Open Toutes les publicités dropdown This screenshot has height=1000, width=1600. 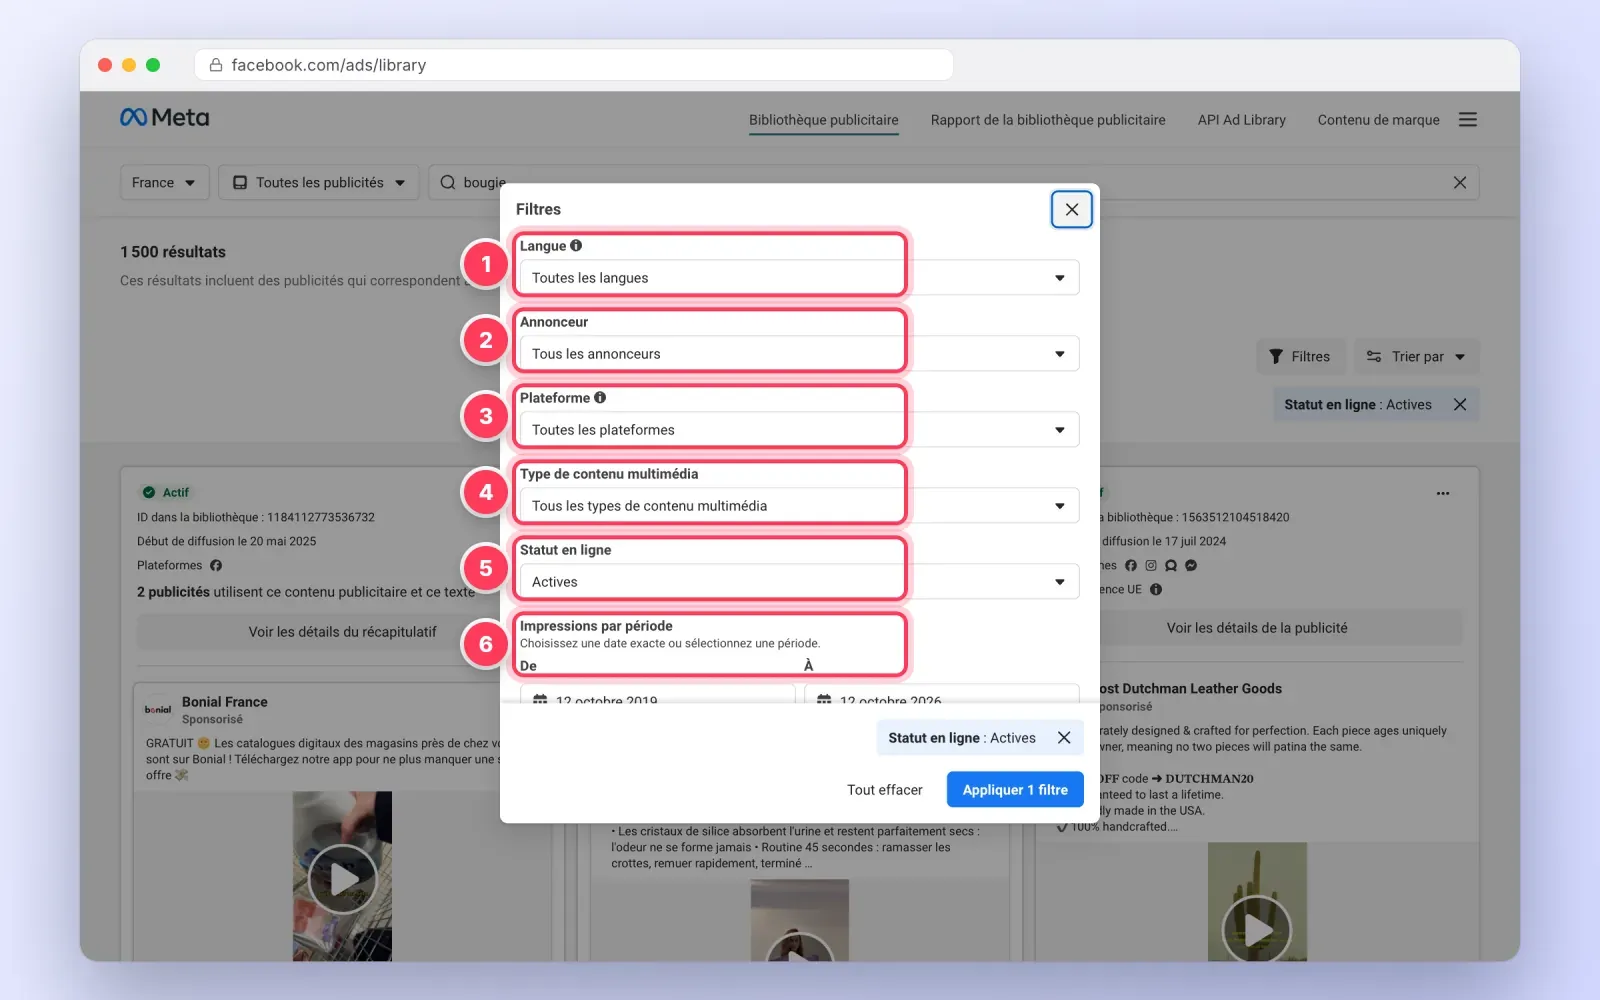(319, 183)
